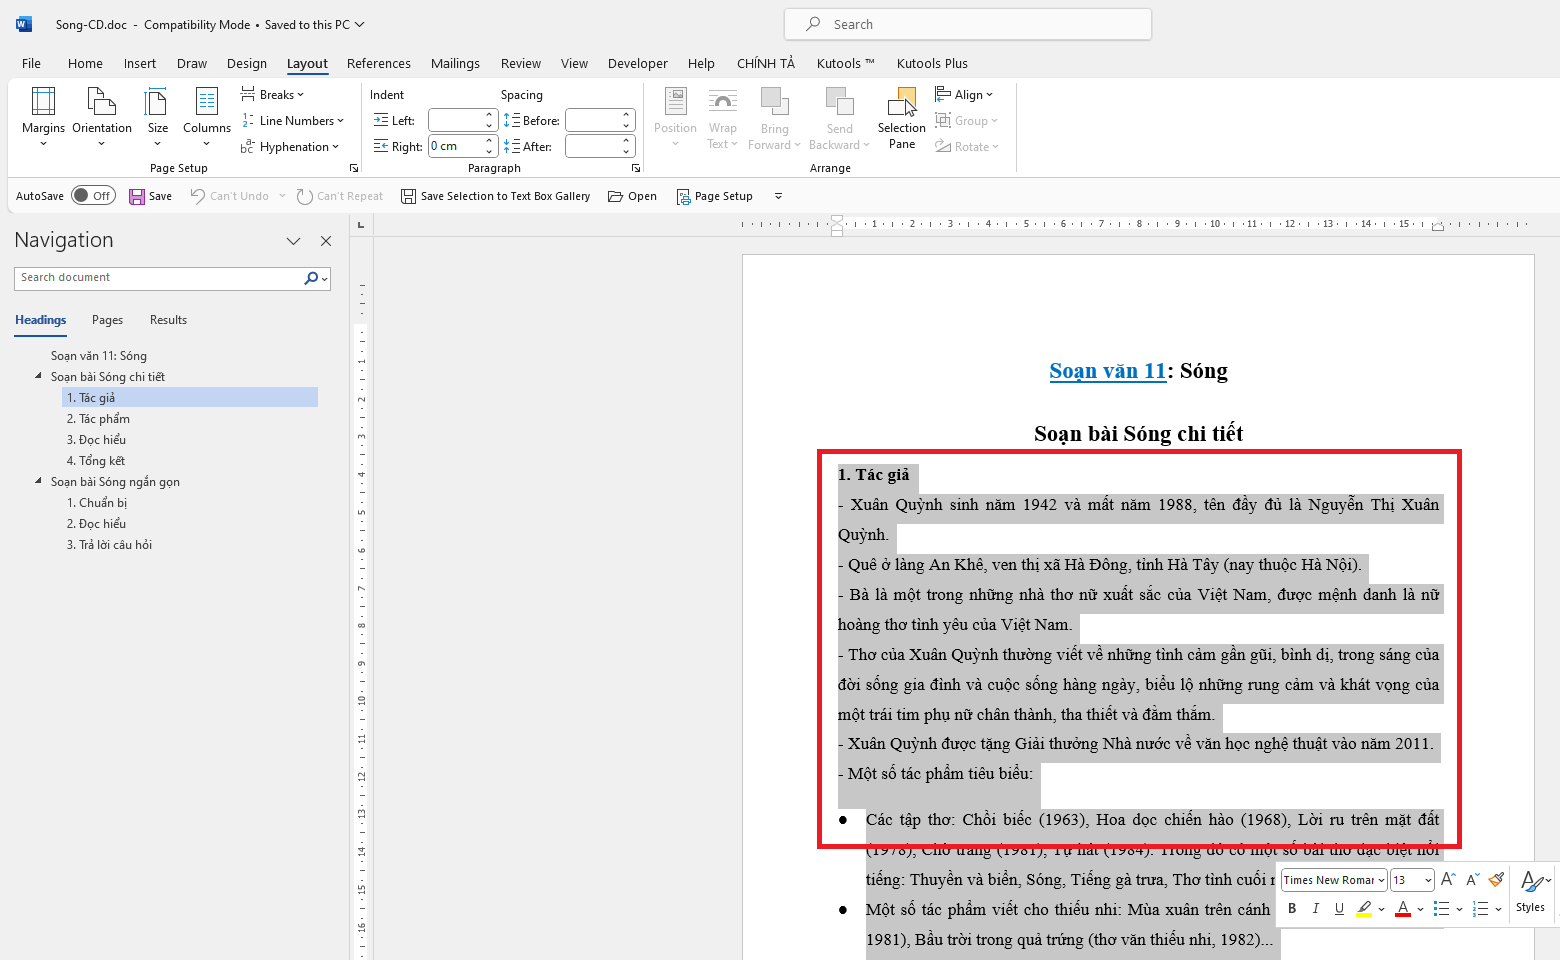This screenshot has width=1560, height=960.
Task: Select heading 3. Trả lời câu hỏi
Action: pos(109,545)
